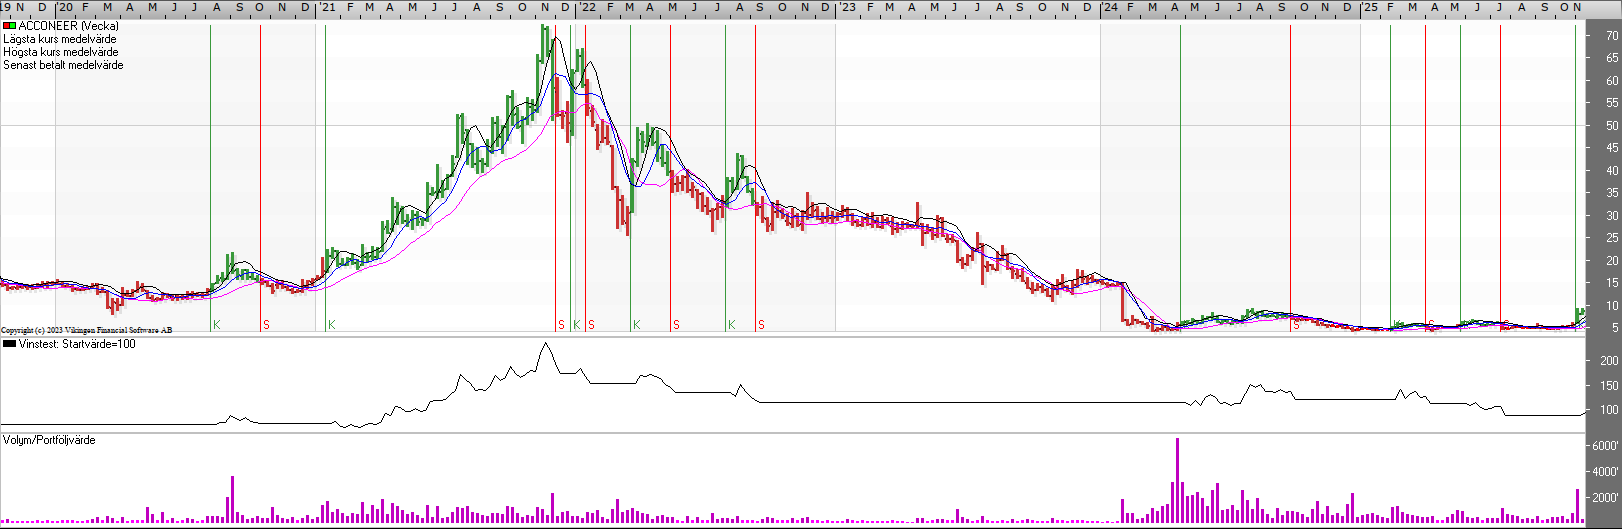Click the Högsta kurs medelvärde legend label
1622x529 pixels.
(60, 52)
